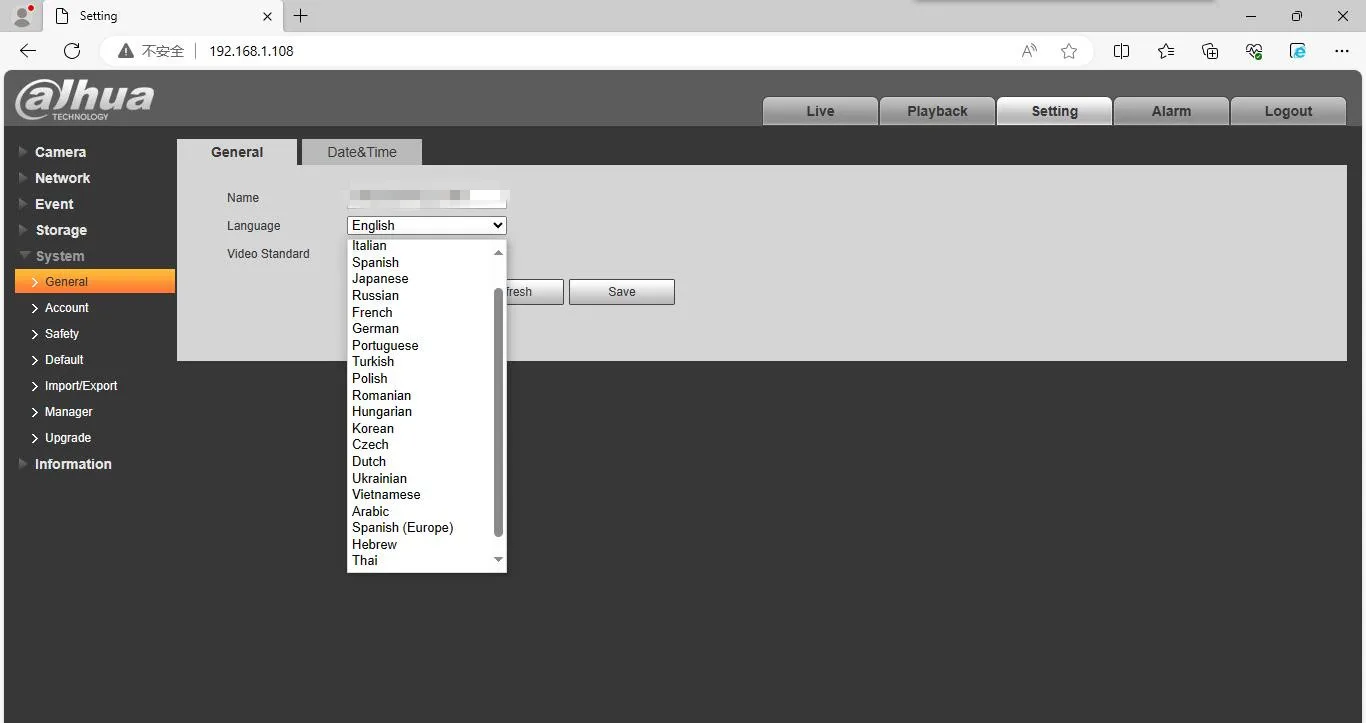Click the address bar URL 192.168.1.108
This screenshot has width=1366, height=723.
tap(251, 51)
